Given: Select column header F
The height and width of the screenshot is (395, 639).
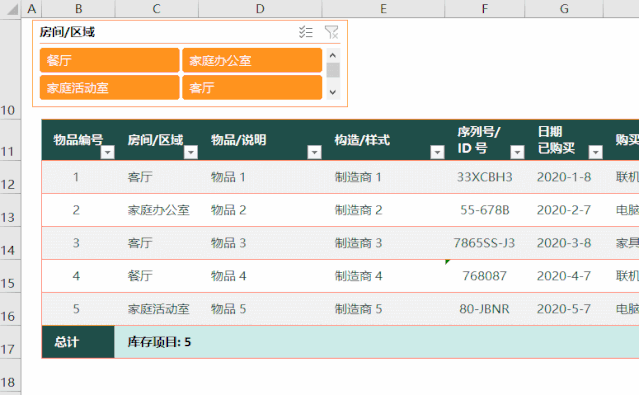Looking at the screenshot, I should tap(485, 9).
